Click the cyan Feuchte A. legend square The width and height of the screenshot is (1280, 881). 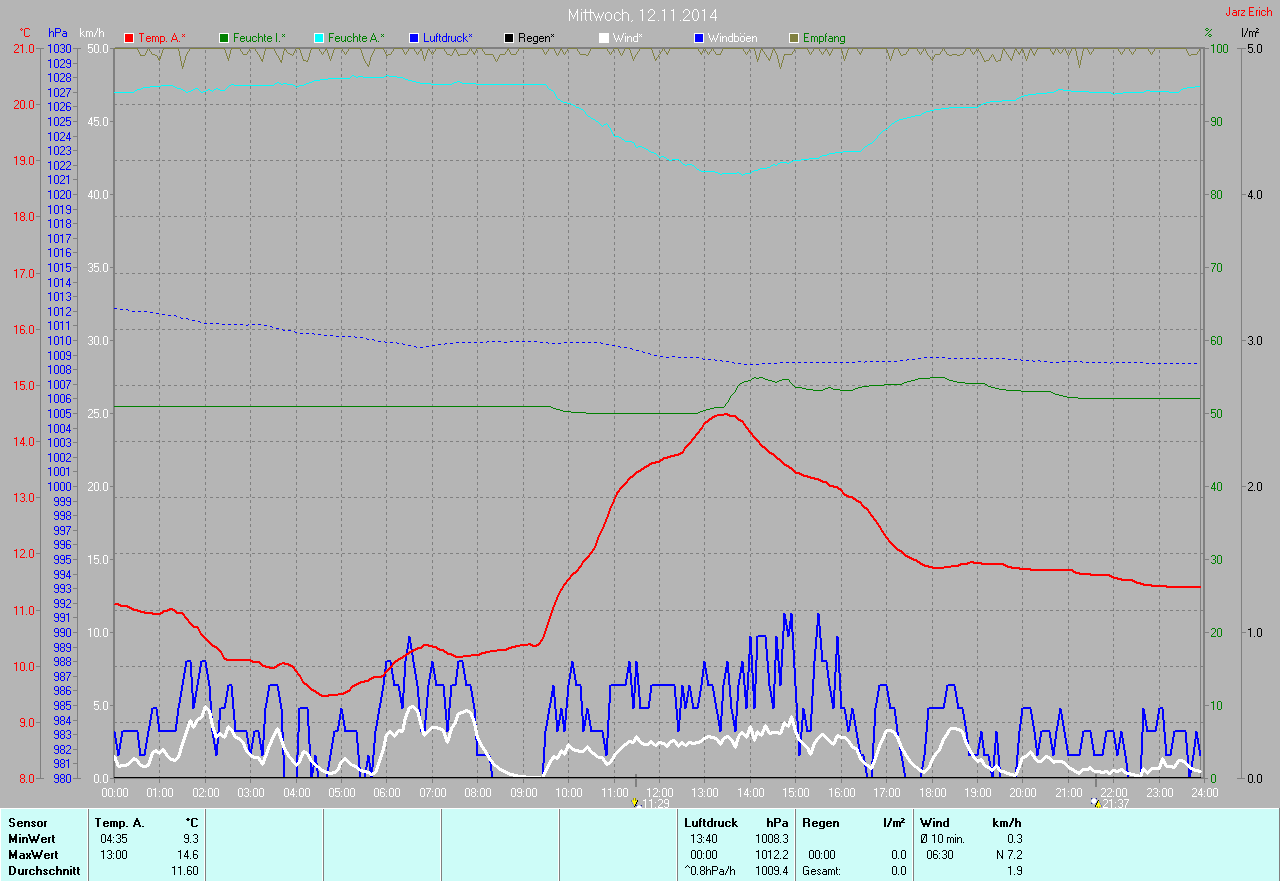(x=319, y=38)
